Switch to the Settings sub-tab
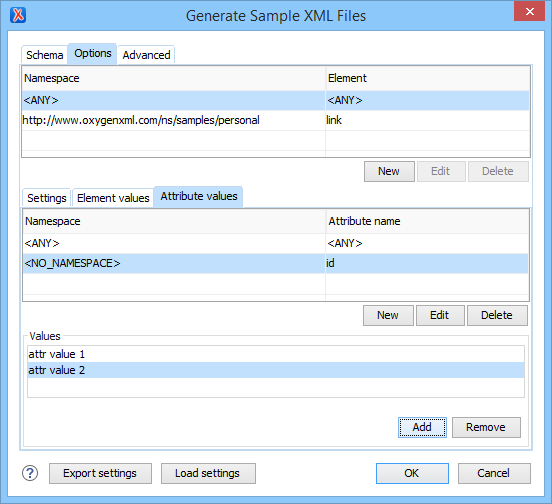The height and width of the screenshot is (504, 552). tap(47, 198)
